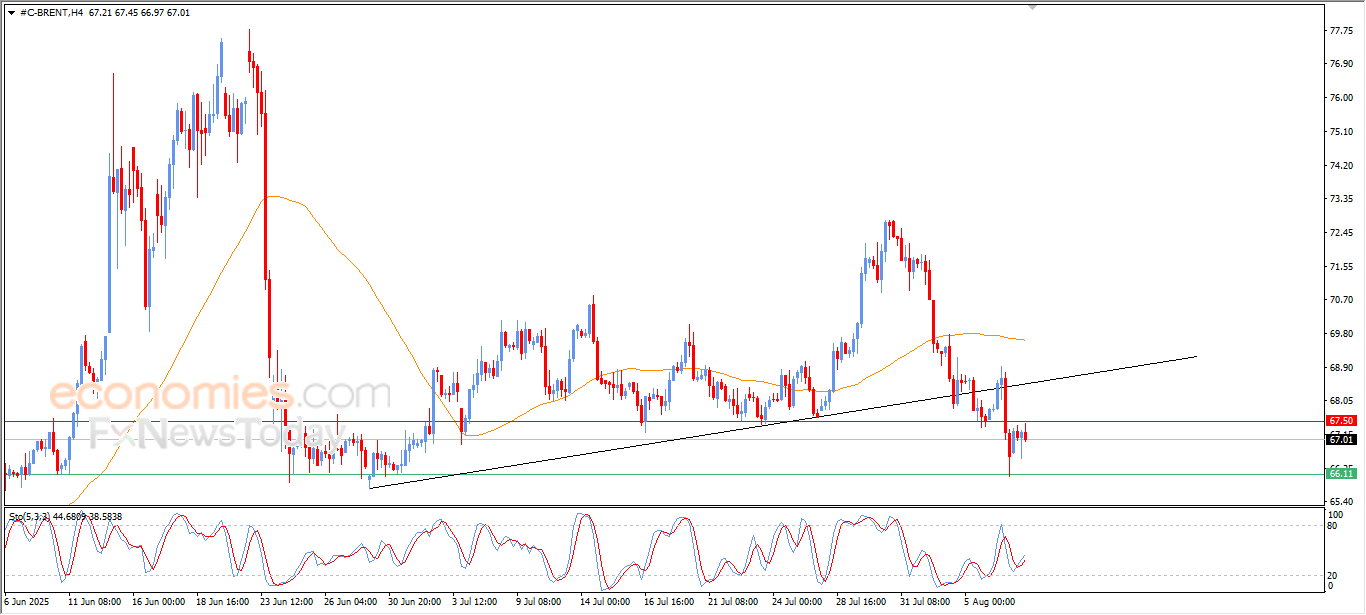Click the 30 Jun 20:00 date label
This screenshot has height=615, width=1366.
tap(414, 602)
